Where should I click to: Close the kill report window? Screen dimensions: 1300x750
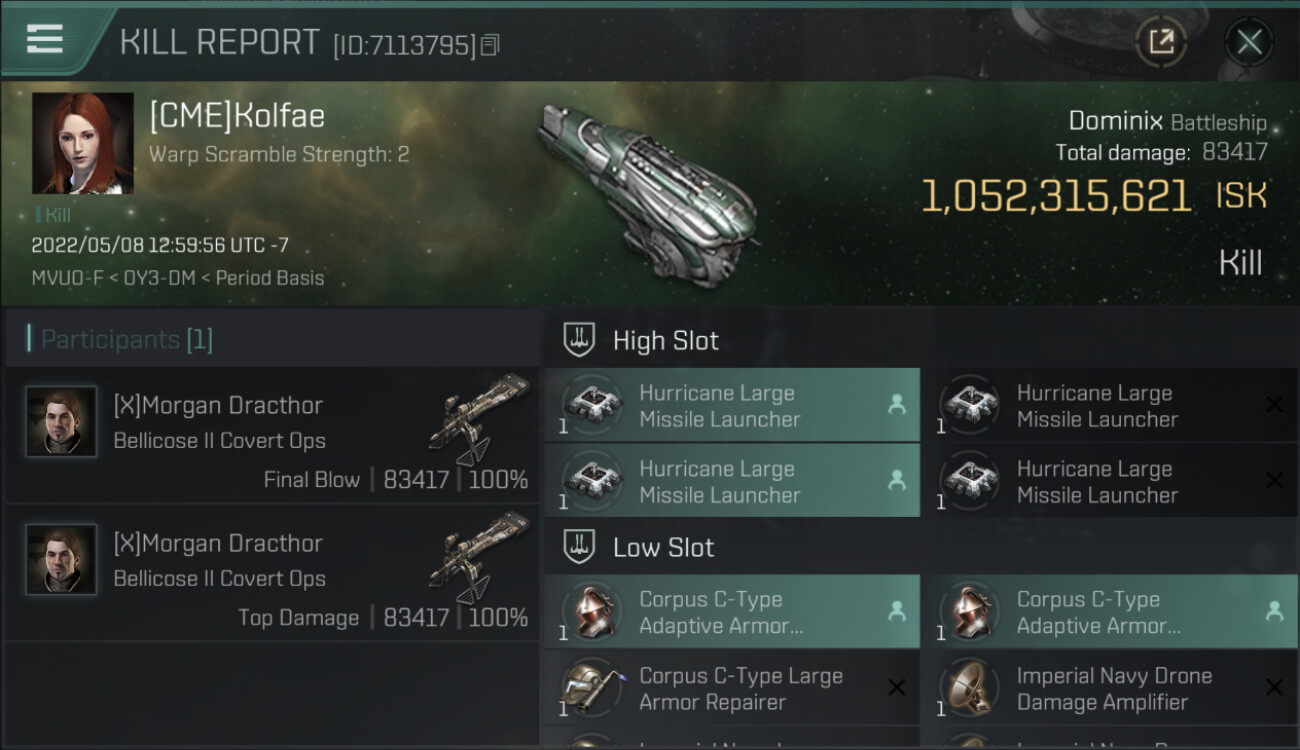coord(1249,42)
